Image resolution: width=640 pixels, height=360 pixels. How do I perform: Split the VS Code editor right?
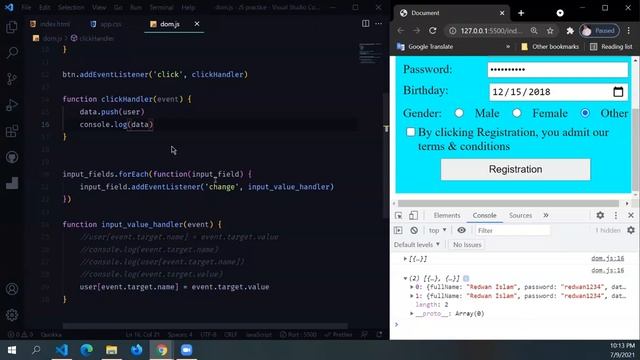[x=366, y=24]
